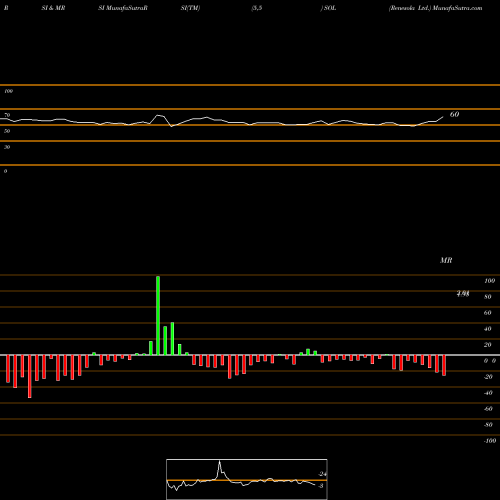Image resolution: width=500 pixels, height=500 pixels.
Task: Click the 'SI & MR' header text
Action: (x=53, y=8)
